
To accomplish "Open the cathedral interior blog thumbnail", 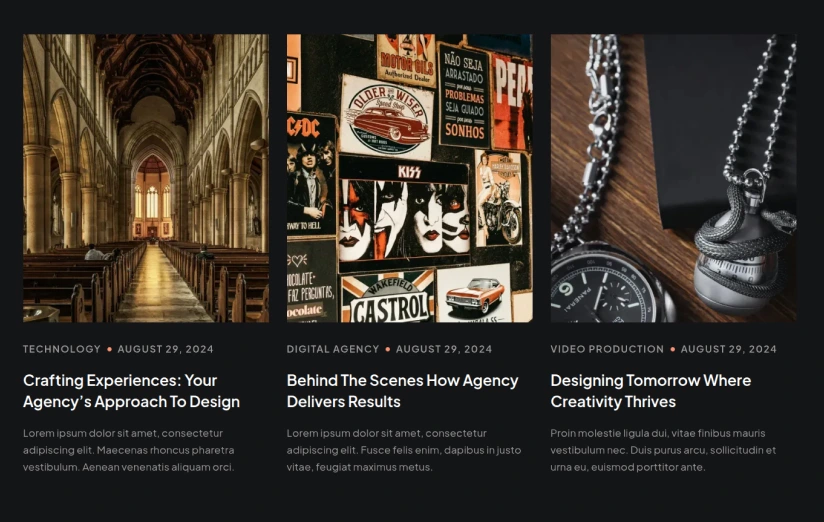I will point(146,178).
